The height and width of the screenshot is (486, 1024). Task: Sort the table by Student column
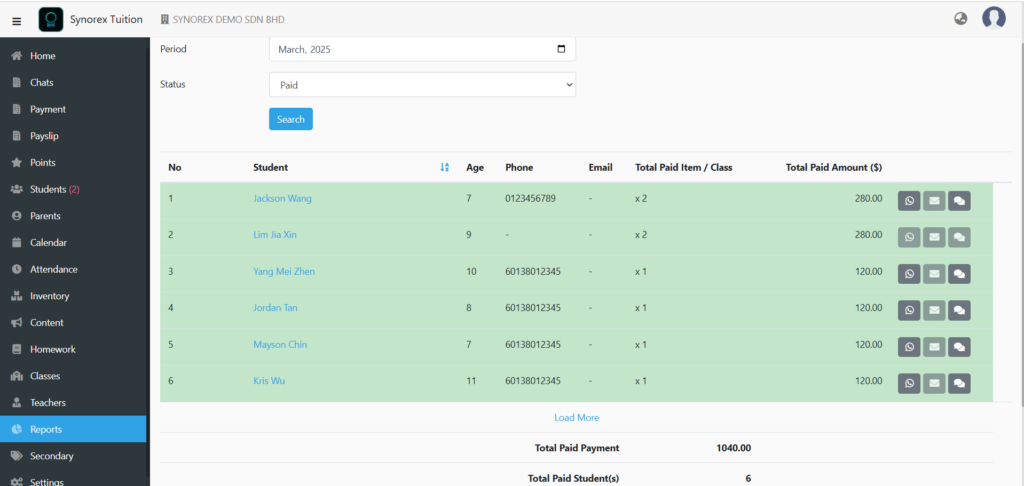click(445, 167)
